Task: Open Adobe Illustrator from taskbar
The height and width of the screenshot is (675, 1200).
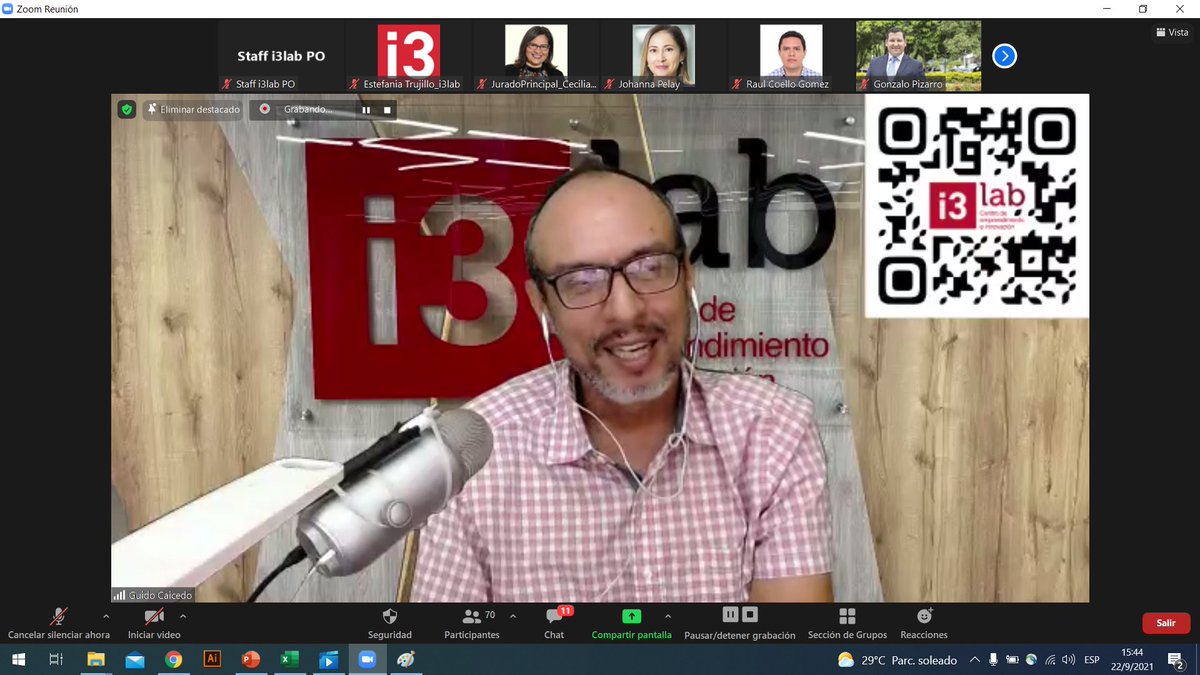Action: pos(212,660)
